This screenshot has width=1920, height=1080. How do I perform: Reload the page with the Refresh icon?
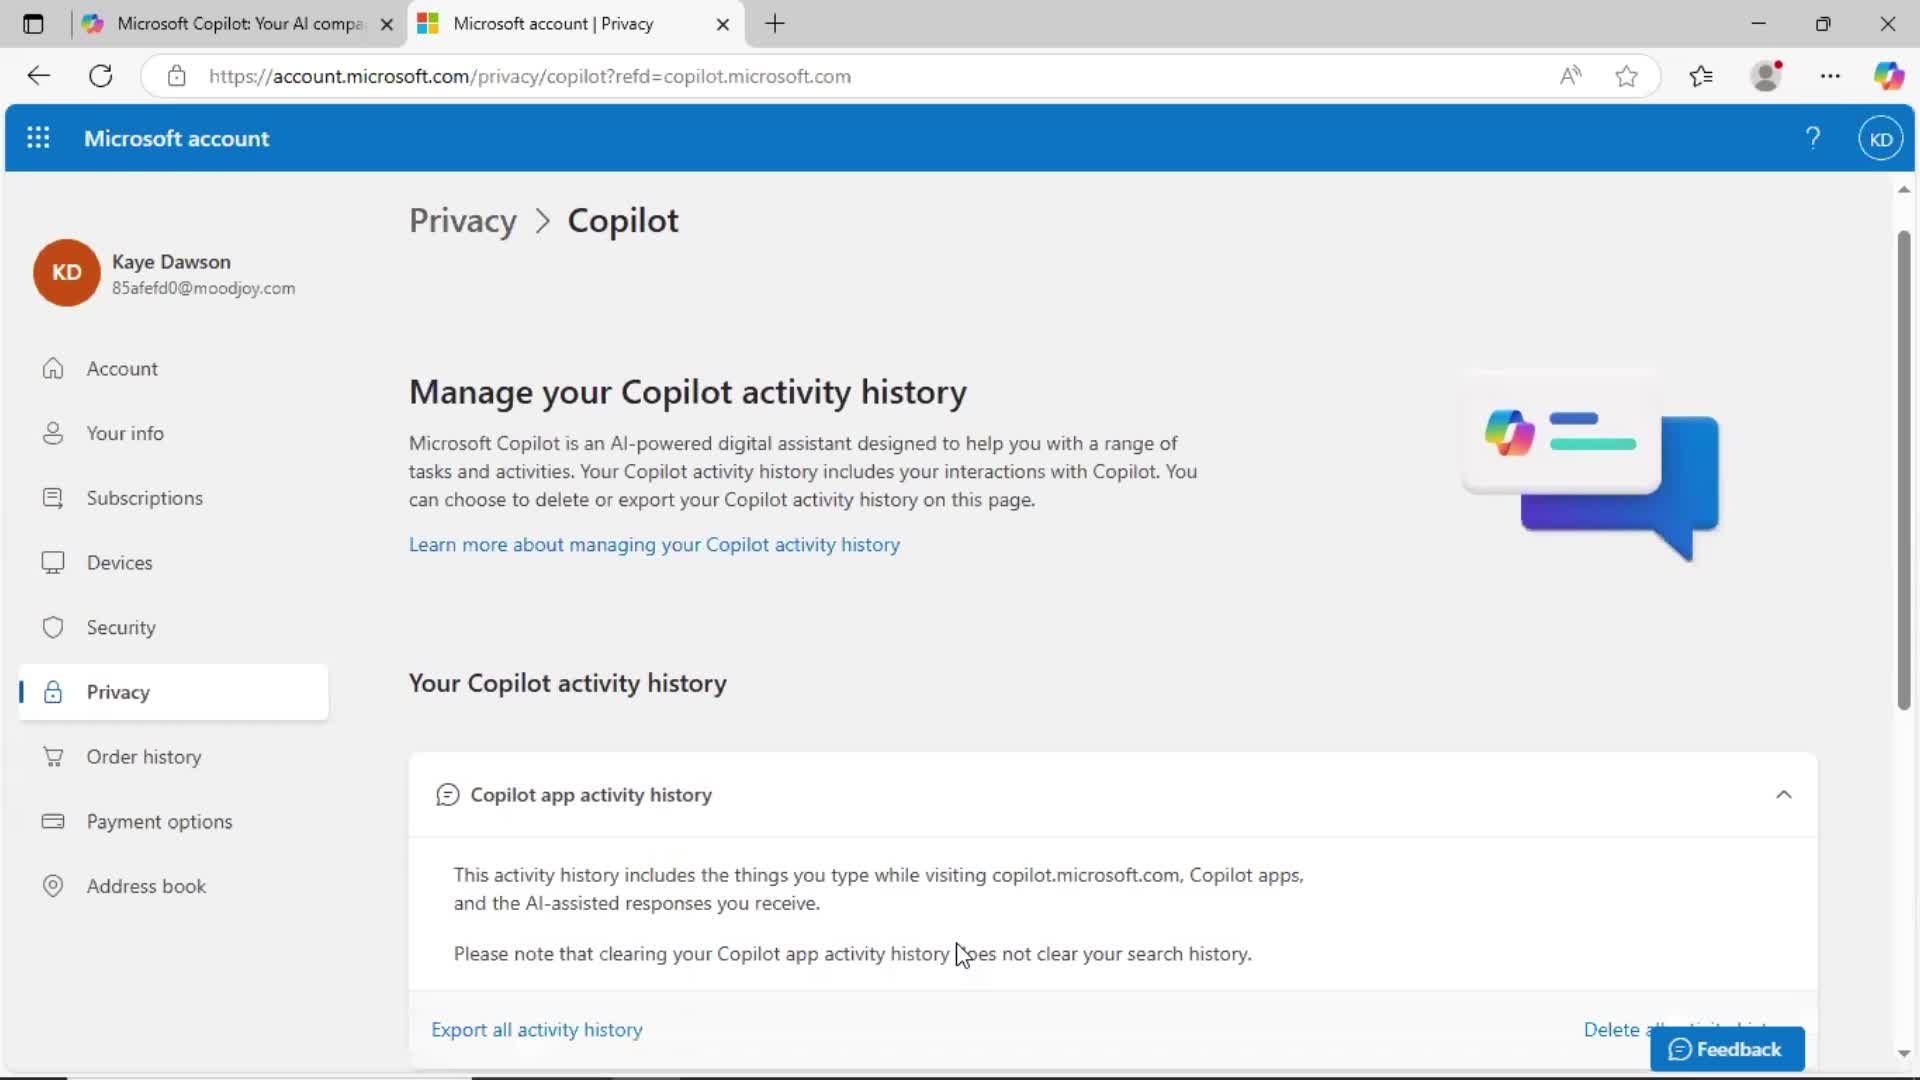click(101, 76)
